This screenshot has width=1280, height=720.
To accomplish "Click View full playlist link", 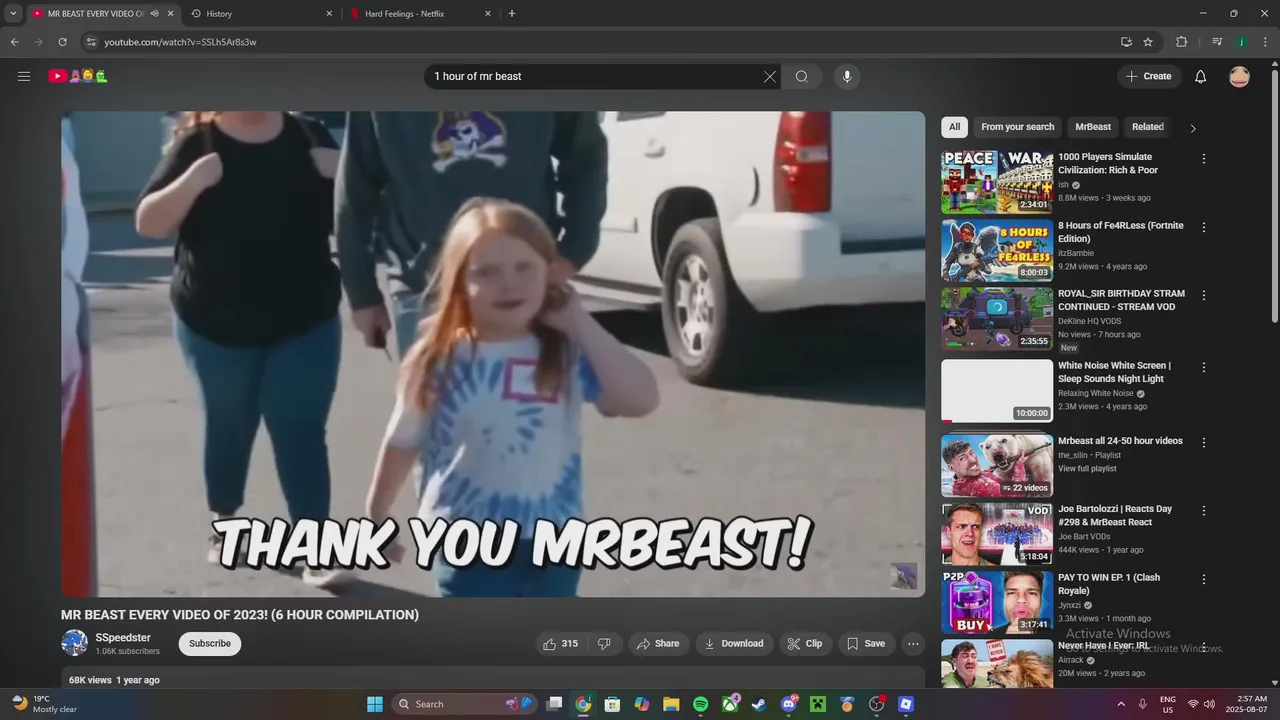I will pyautogui.click(x=1087, y=469).
